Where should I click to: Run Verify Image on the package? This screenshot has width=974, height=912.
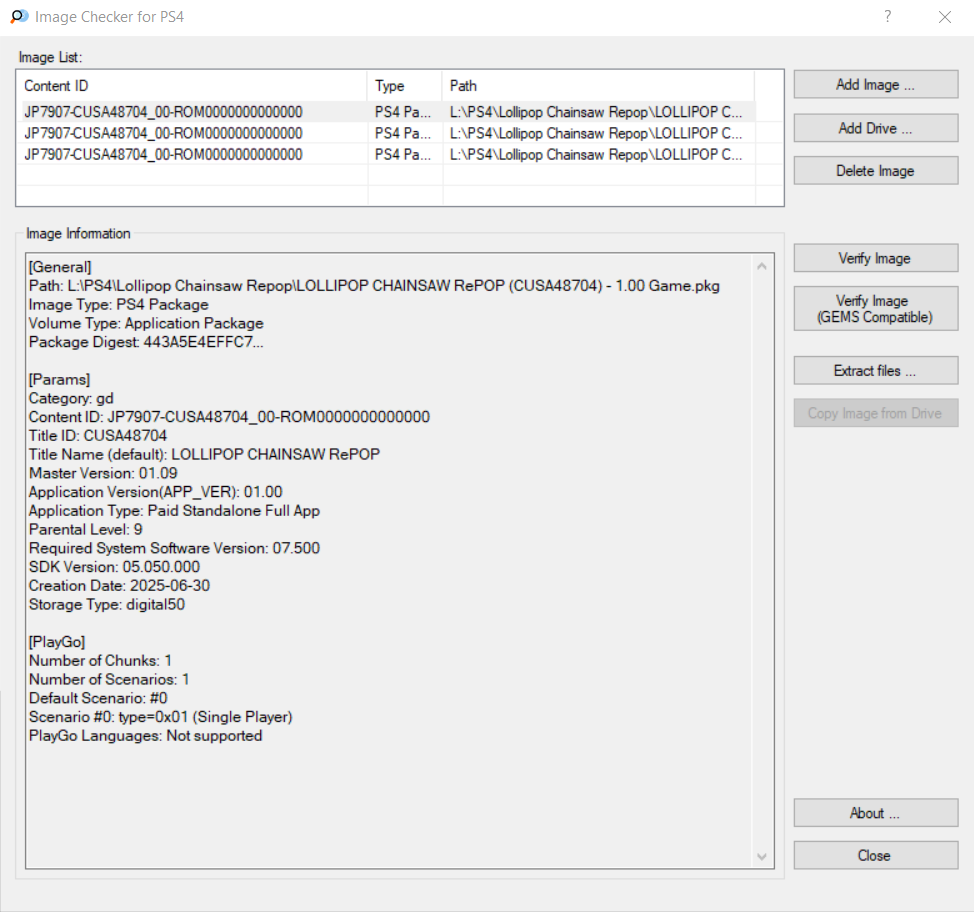[875, 258]
